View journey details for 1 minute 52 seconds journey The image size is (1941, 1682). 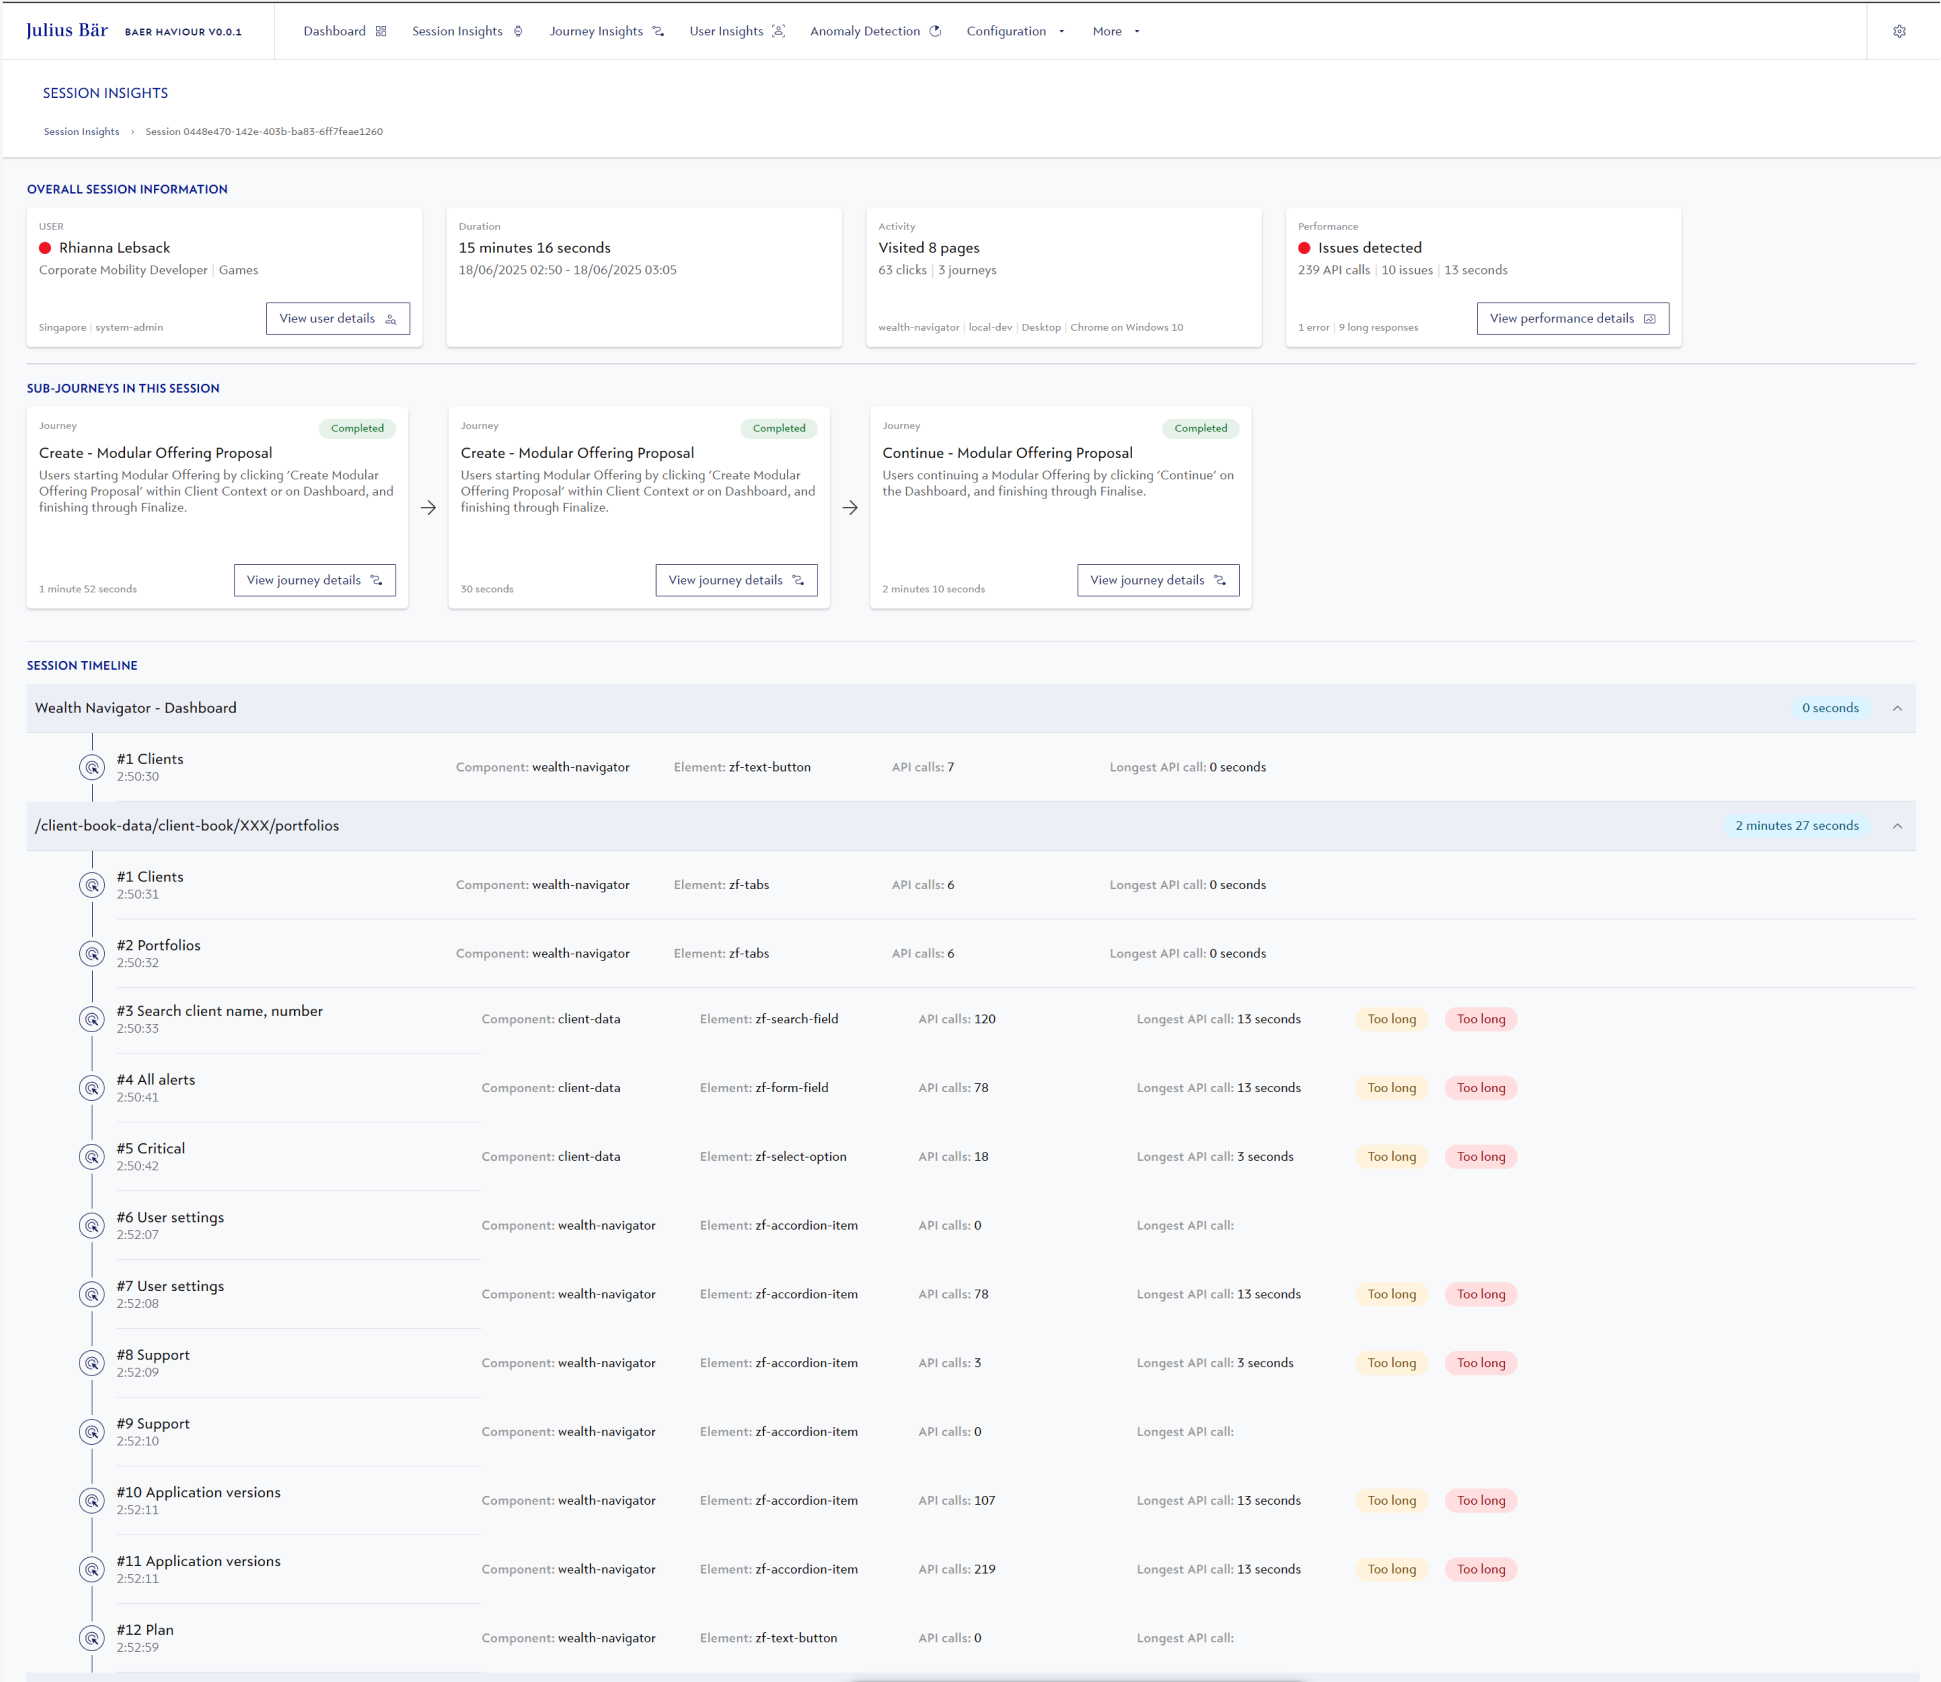pyautogui.click(x=314, y=580)
